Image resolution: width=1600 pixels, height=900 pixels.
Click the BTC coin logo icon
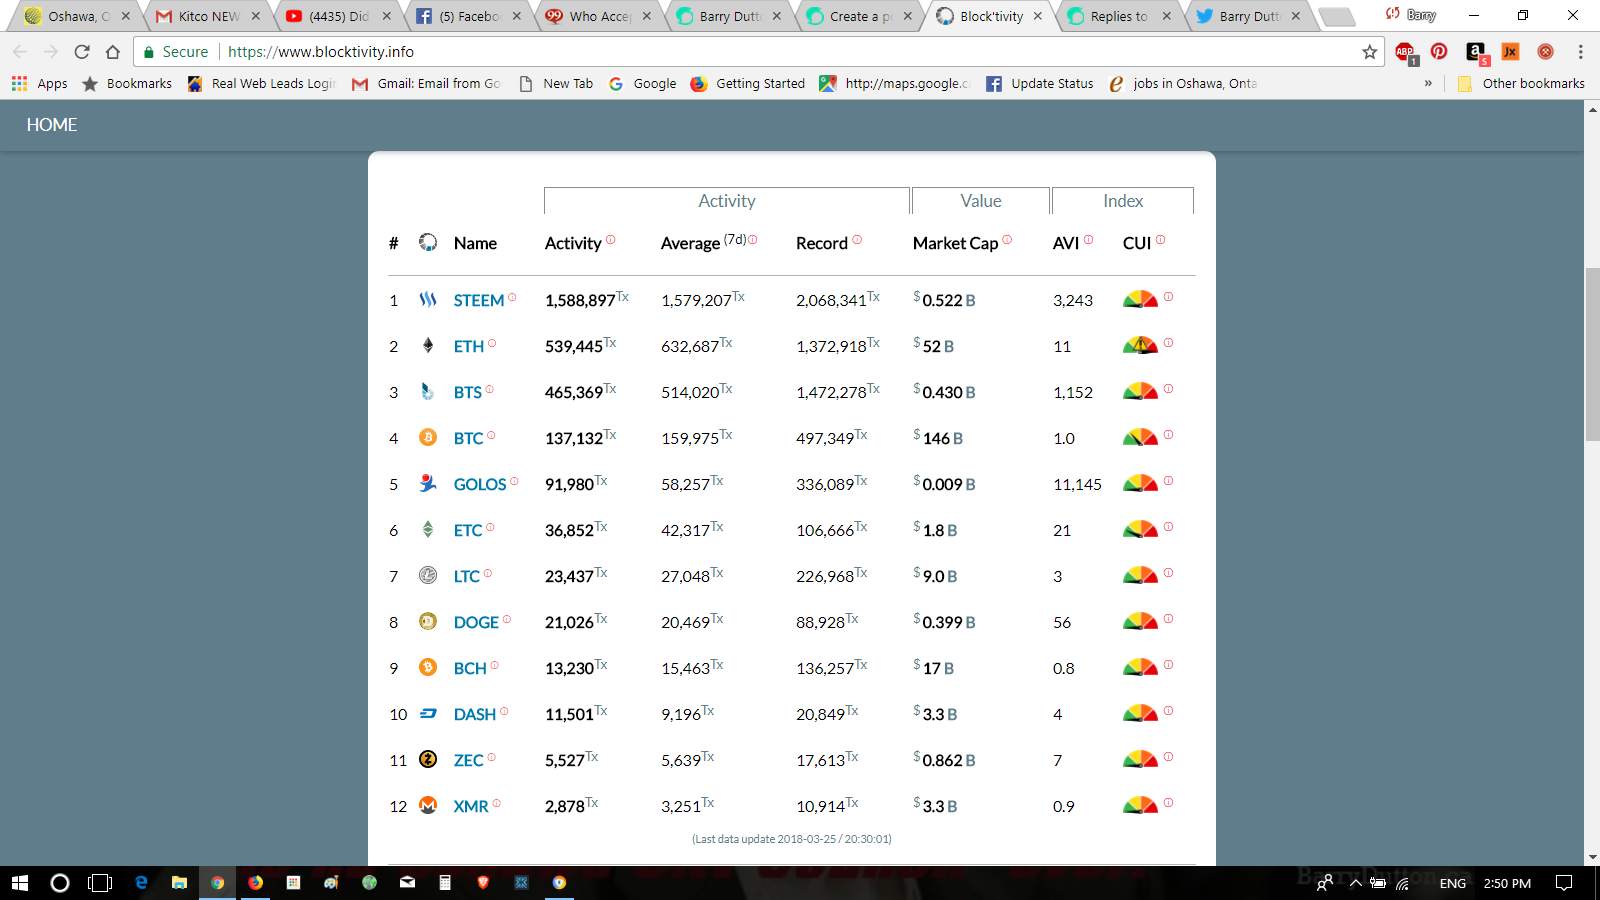(x=428, y=437)
